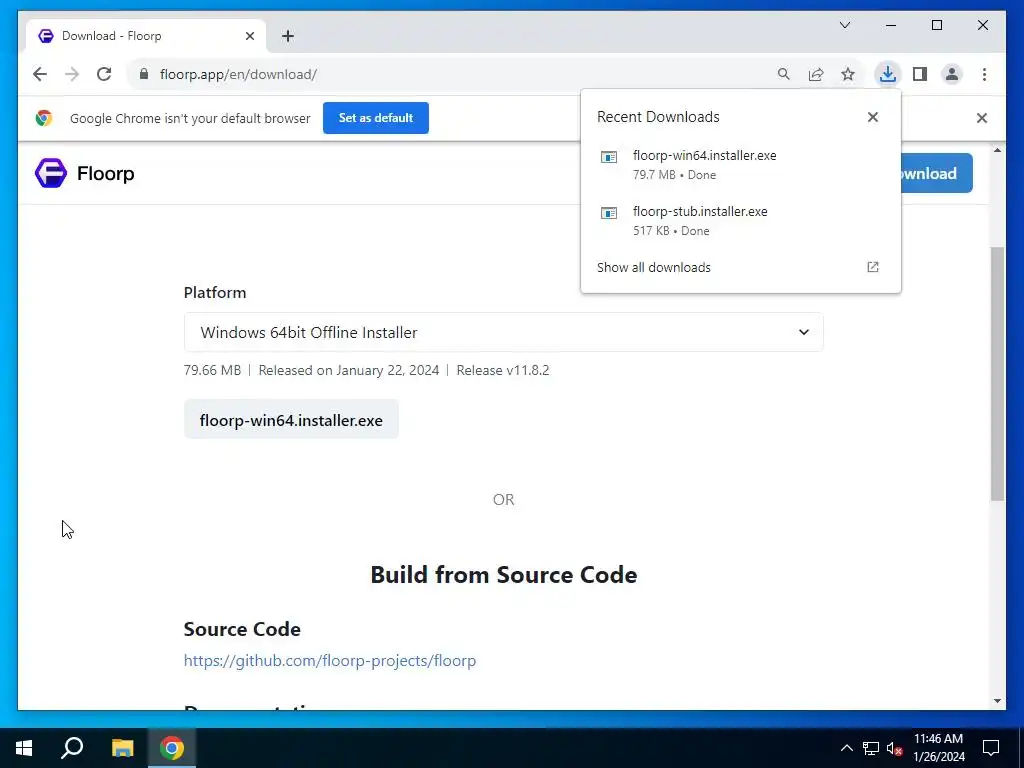Click the Floorp logo icon in the page header
This screenshot has height=768, width=1024.
click(51, 173)
